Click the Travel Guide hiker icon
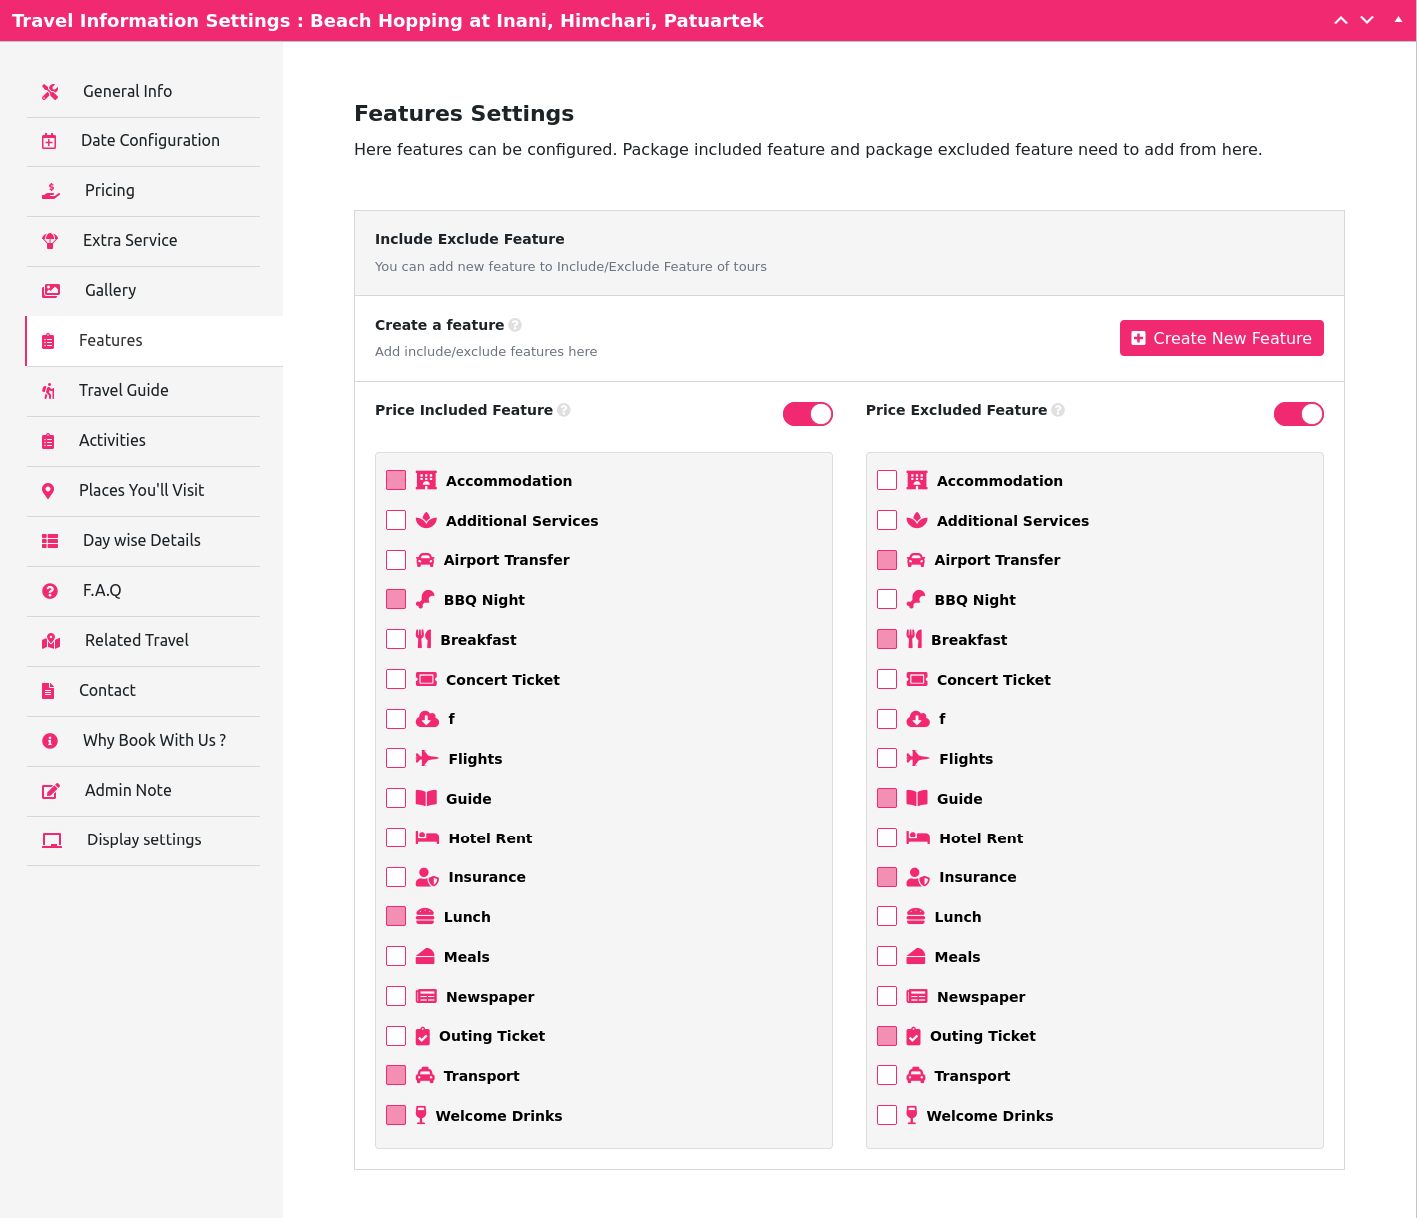The width and height of the screenshot is (1417, 1218). point(48,391)
